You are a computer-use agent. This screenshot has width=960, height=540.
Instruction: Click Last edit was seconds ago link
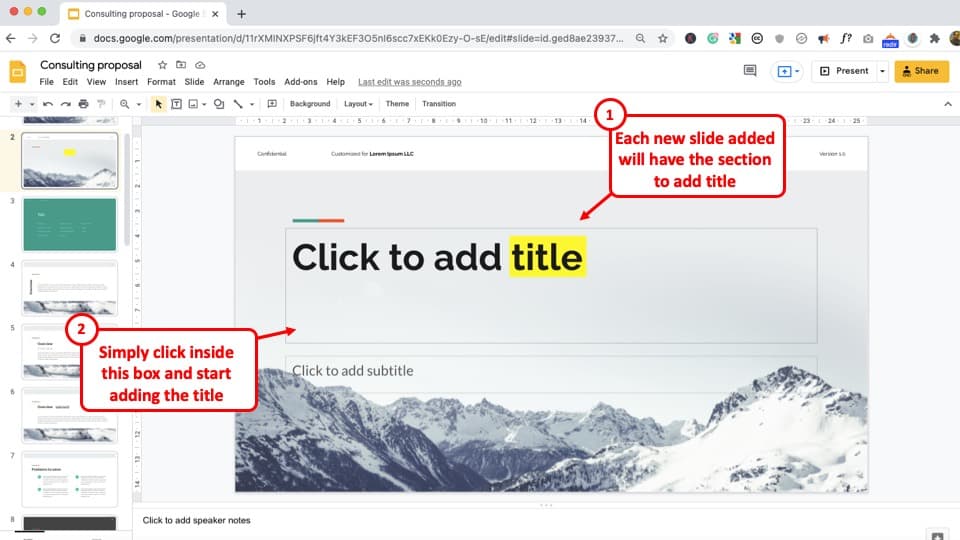pos(410,82)
